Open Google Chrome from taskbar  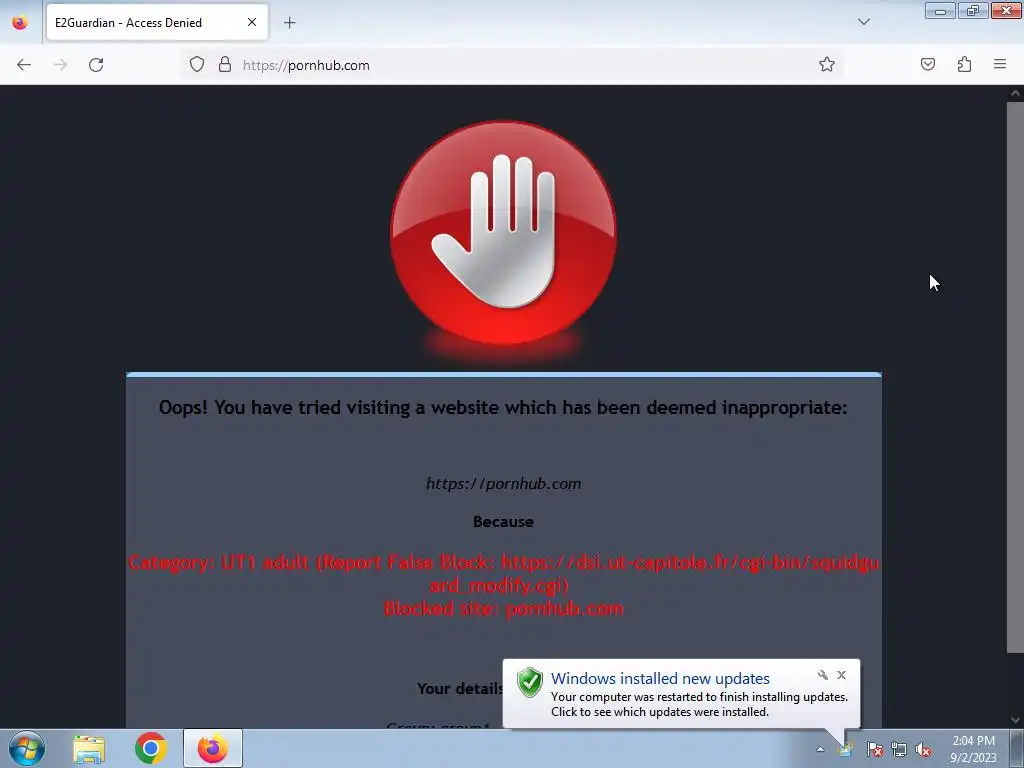pyautogui.click(x=151, y=748)
